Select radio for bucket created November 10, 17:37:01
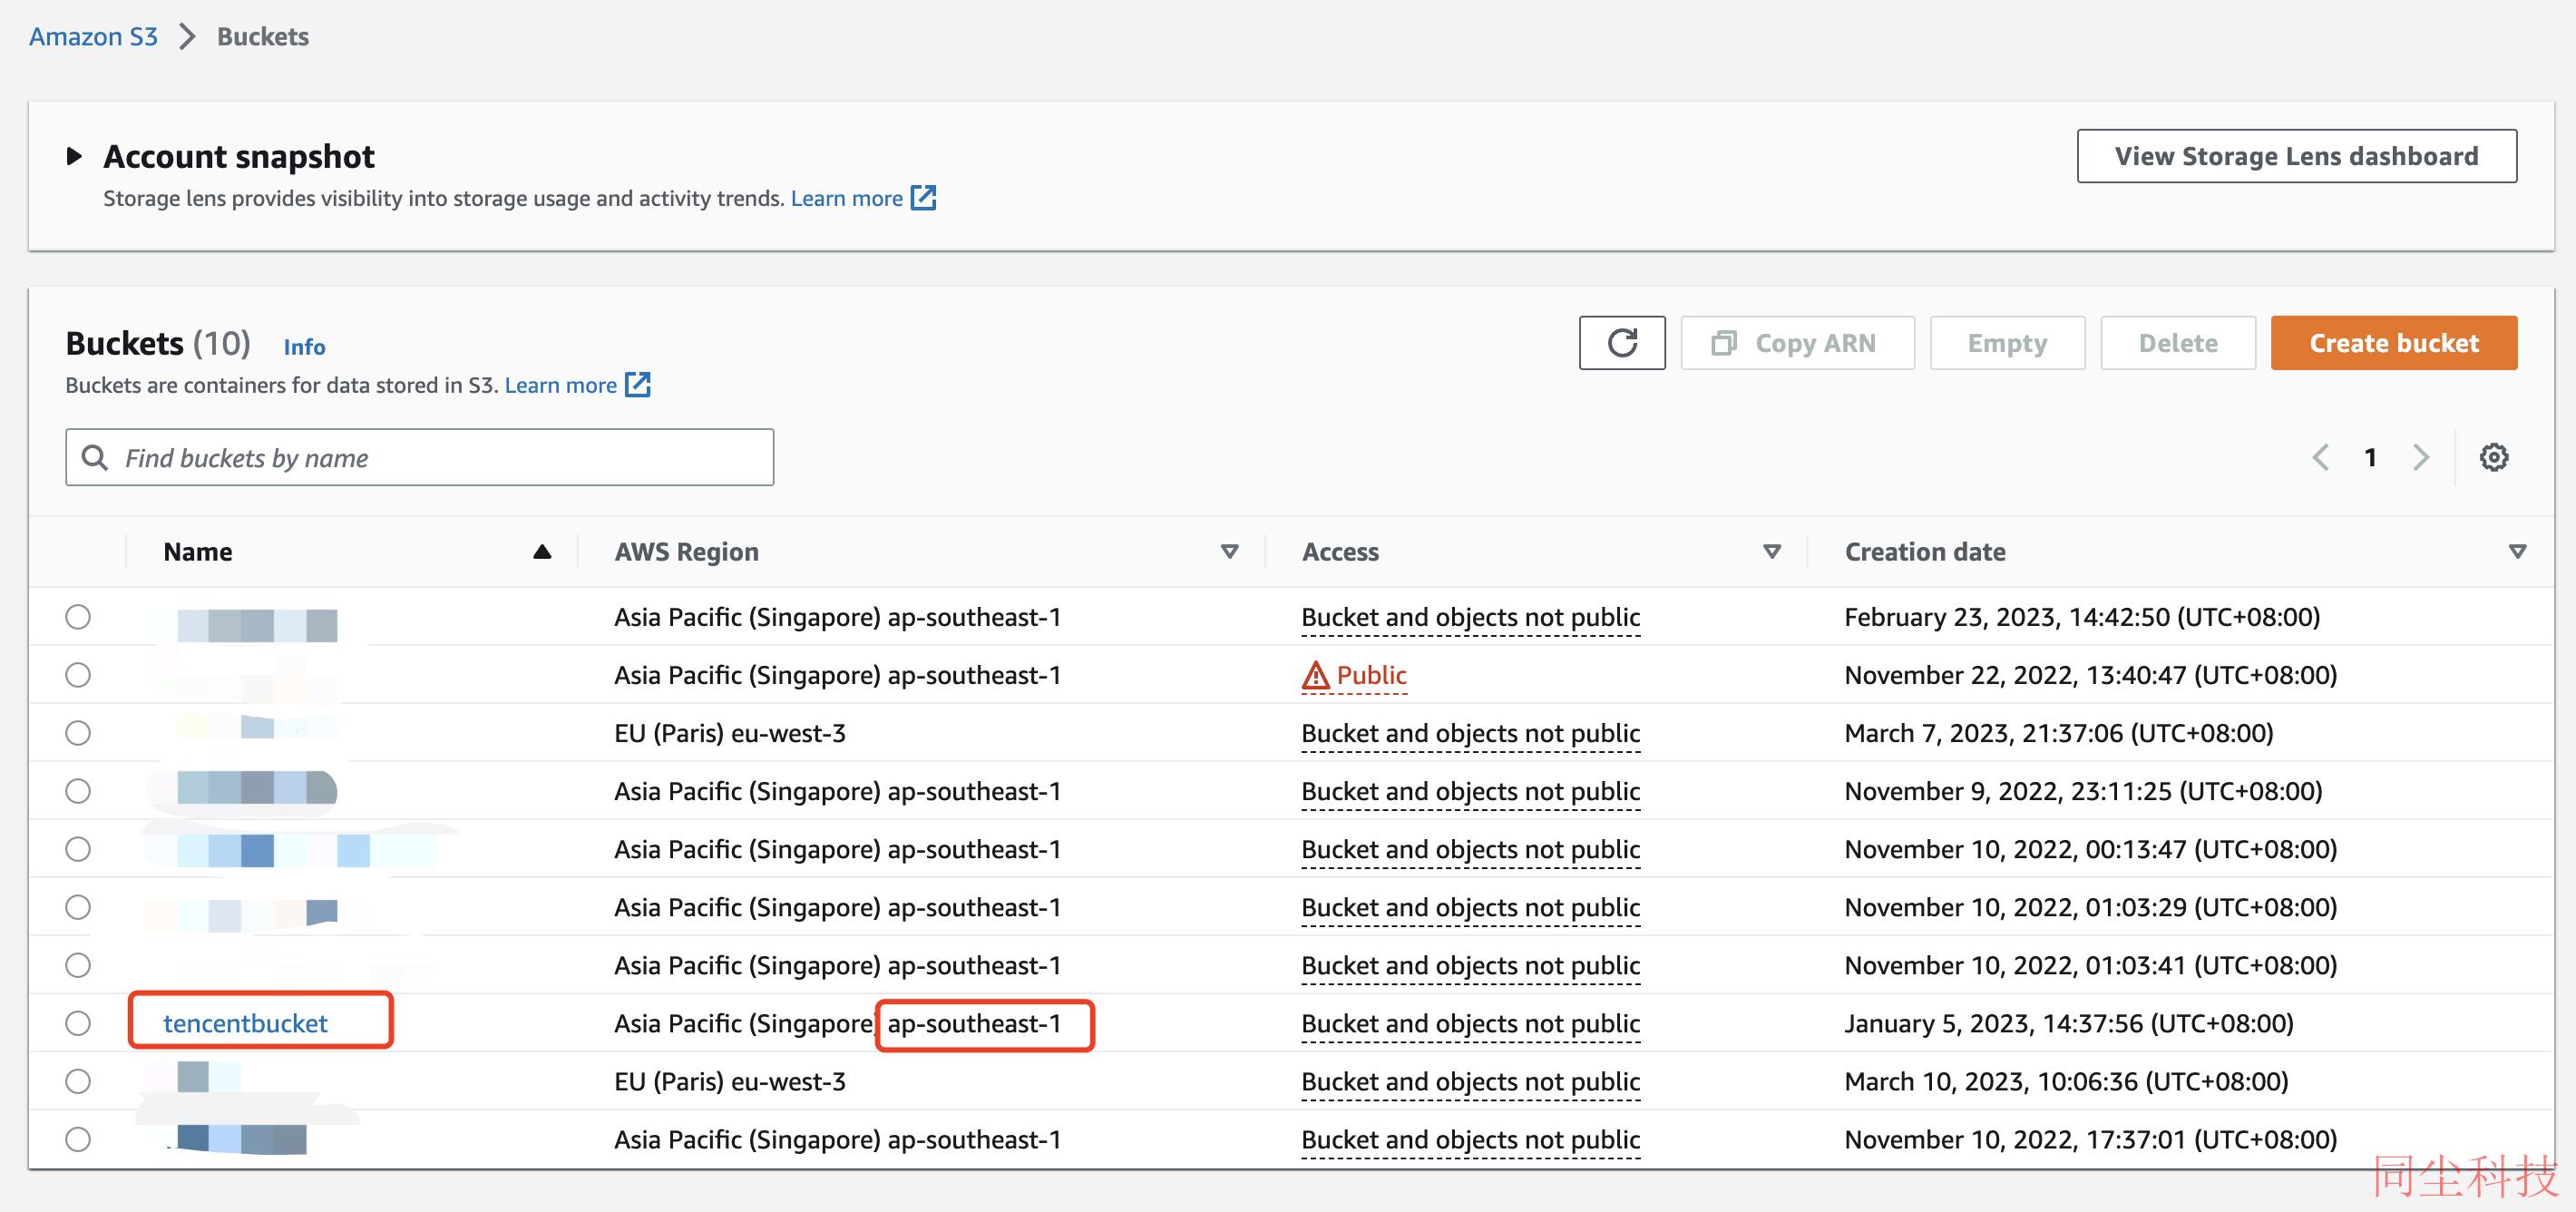 pos(78,1139)
